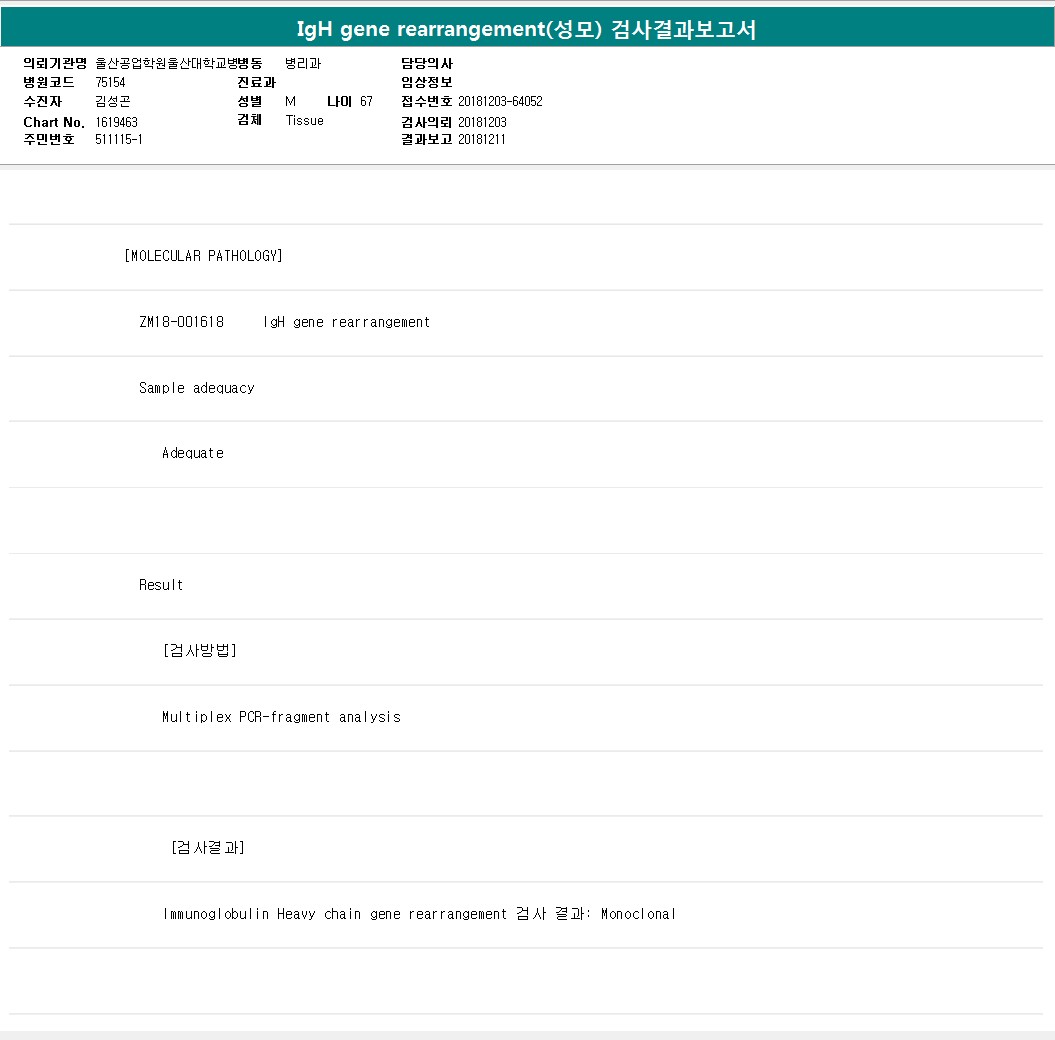Click the '[검사방법]' label
Viewport: 1055px width, 1040px height.
pos(200,651)
